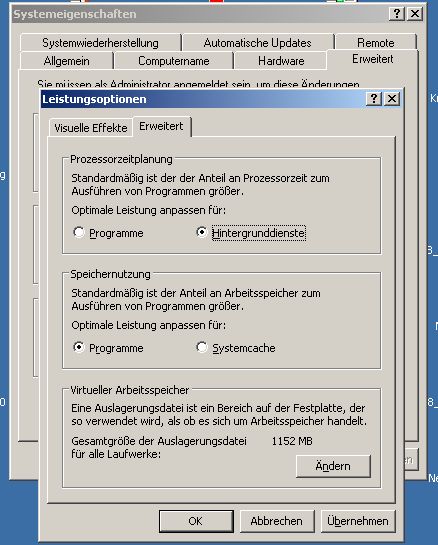Switch to Visuelle Effekte tab
Viewport: 438px width, 545px height.
[91, 128]
